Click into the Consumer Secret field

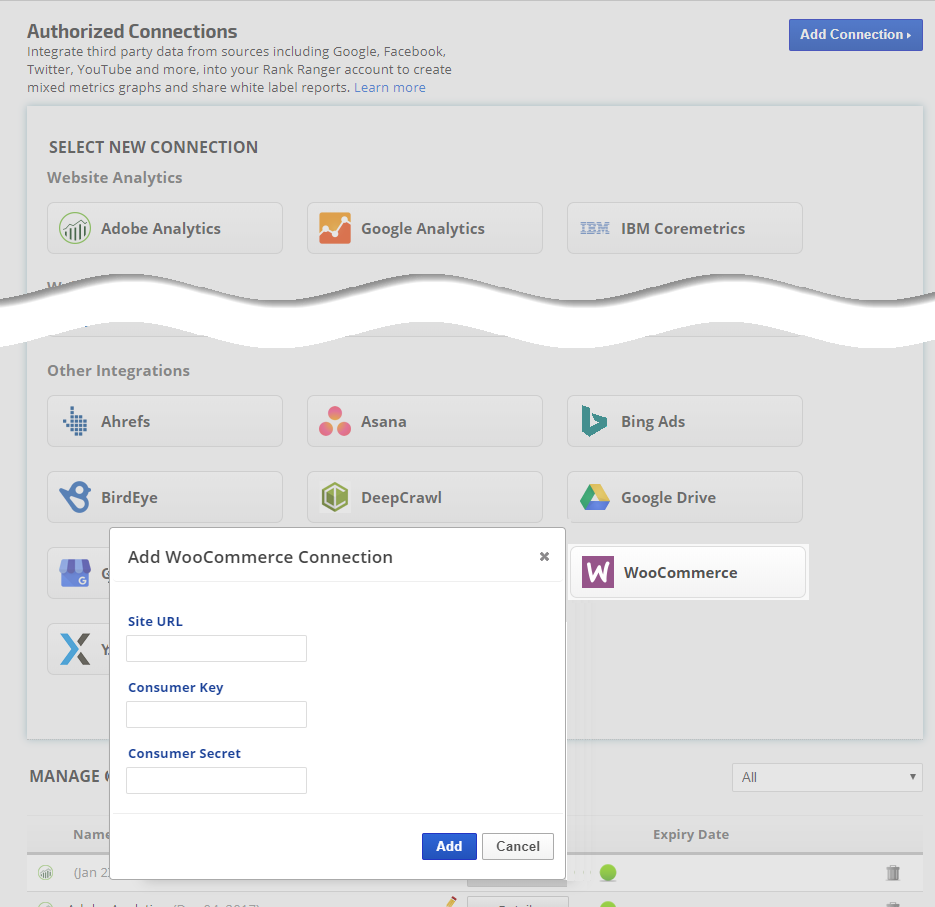pos(216,781)
